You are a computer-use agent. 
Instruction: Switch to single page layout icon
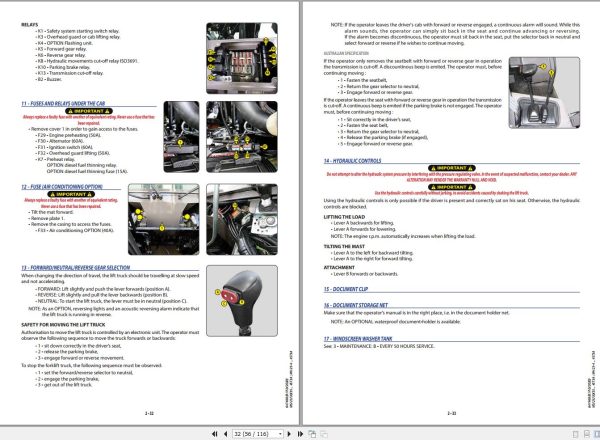[x=575, y=434]
